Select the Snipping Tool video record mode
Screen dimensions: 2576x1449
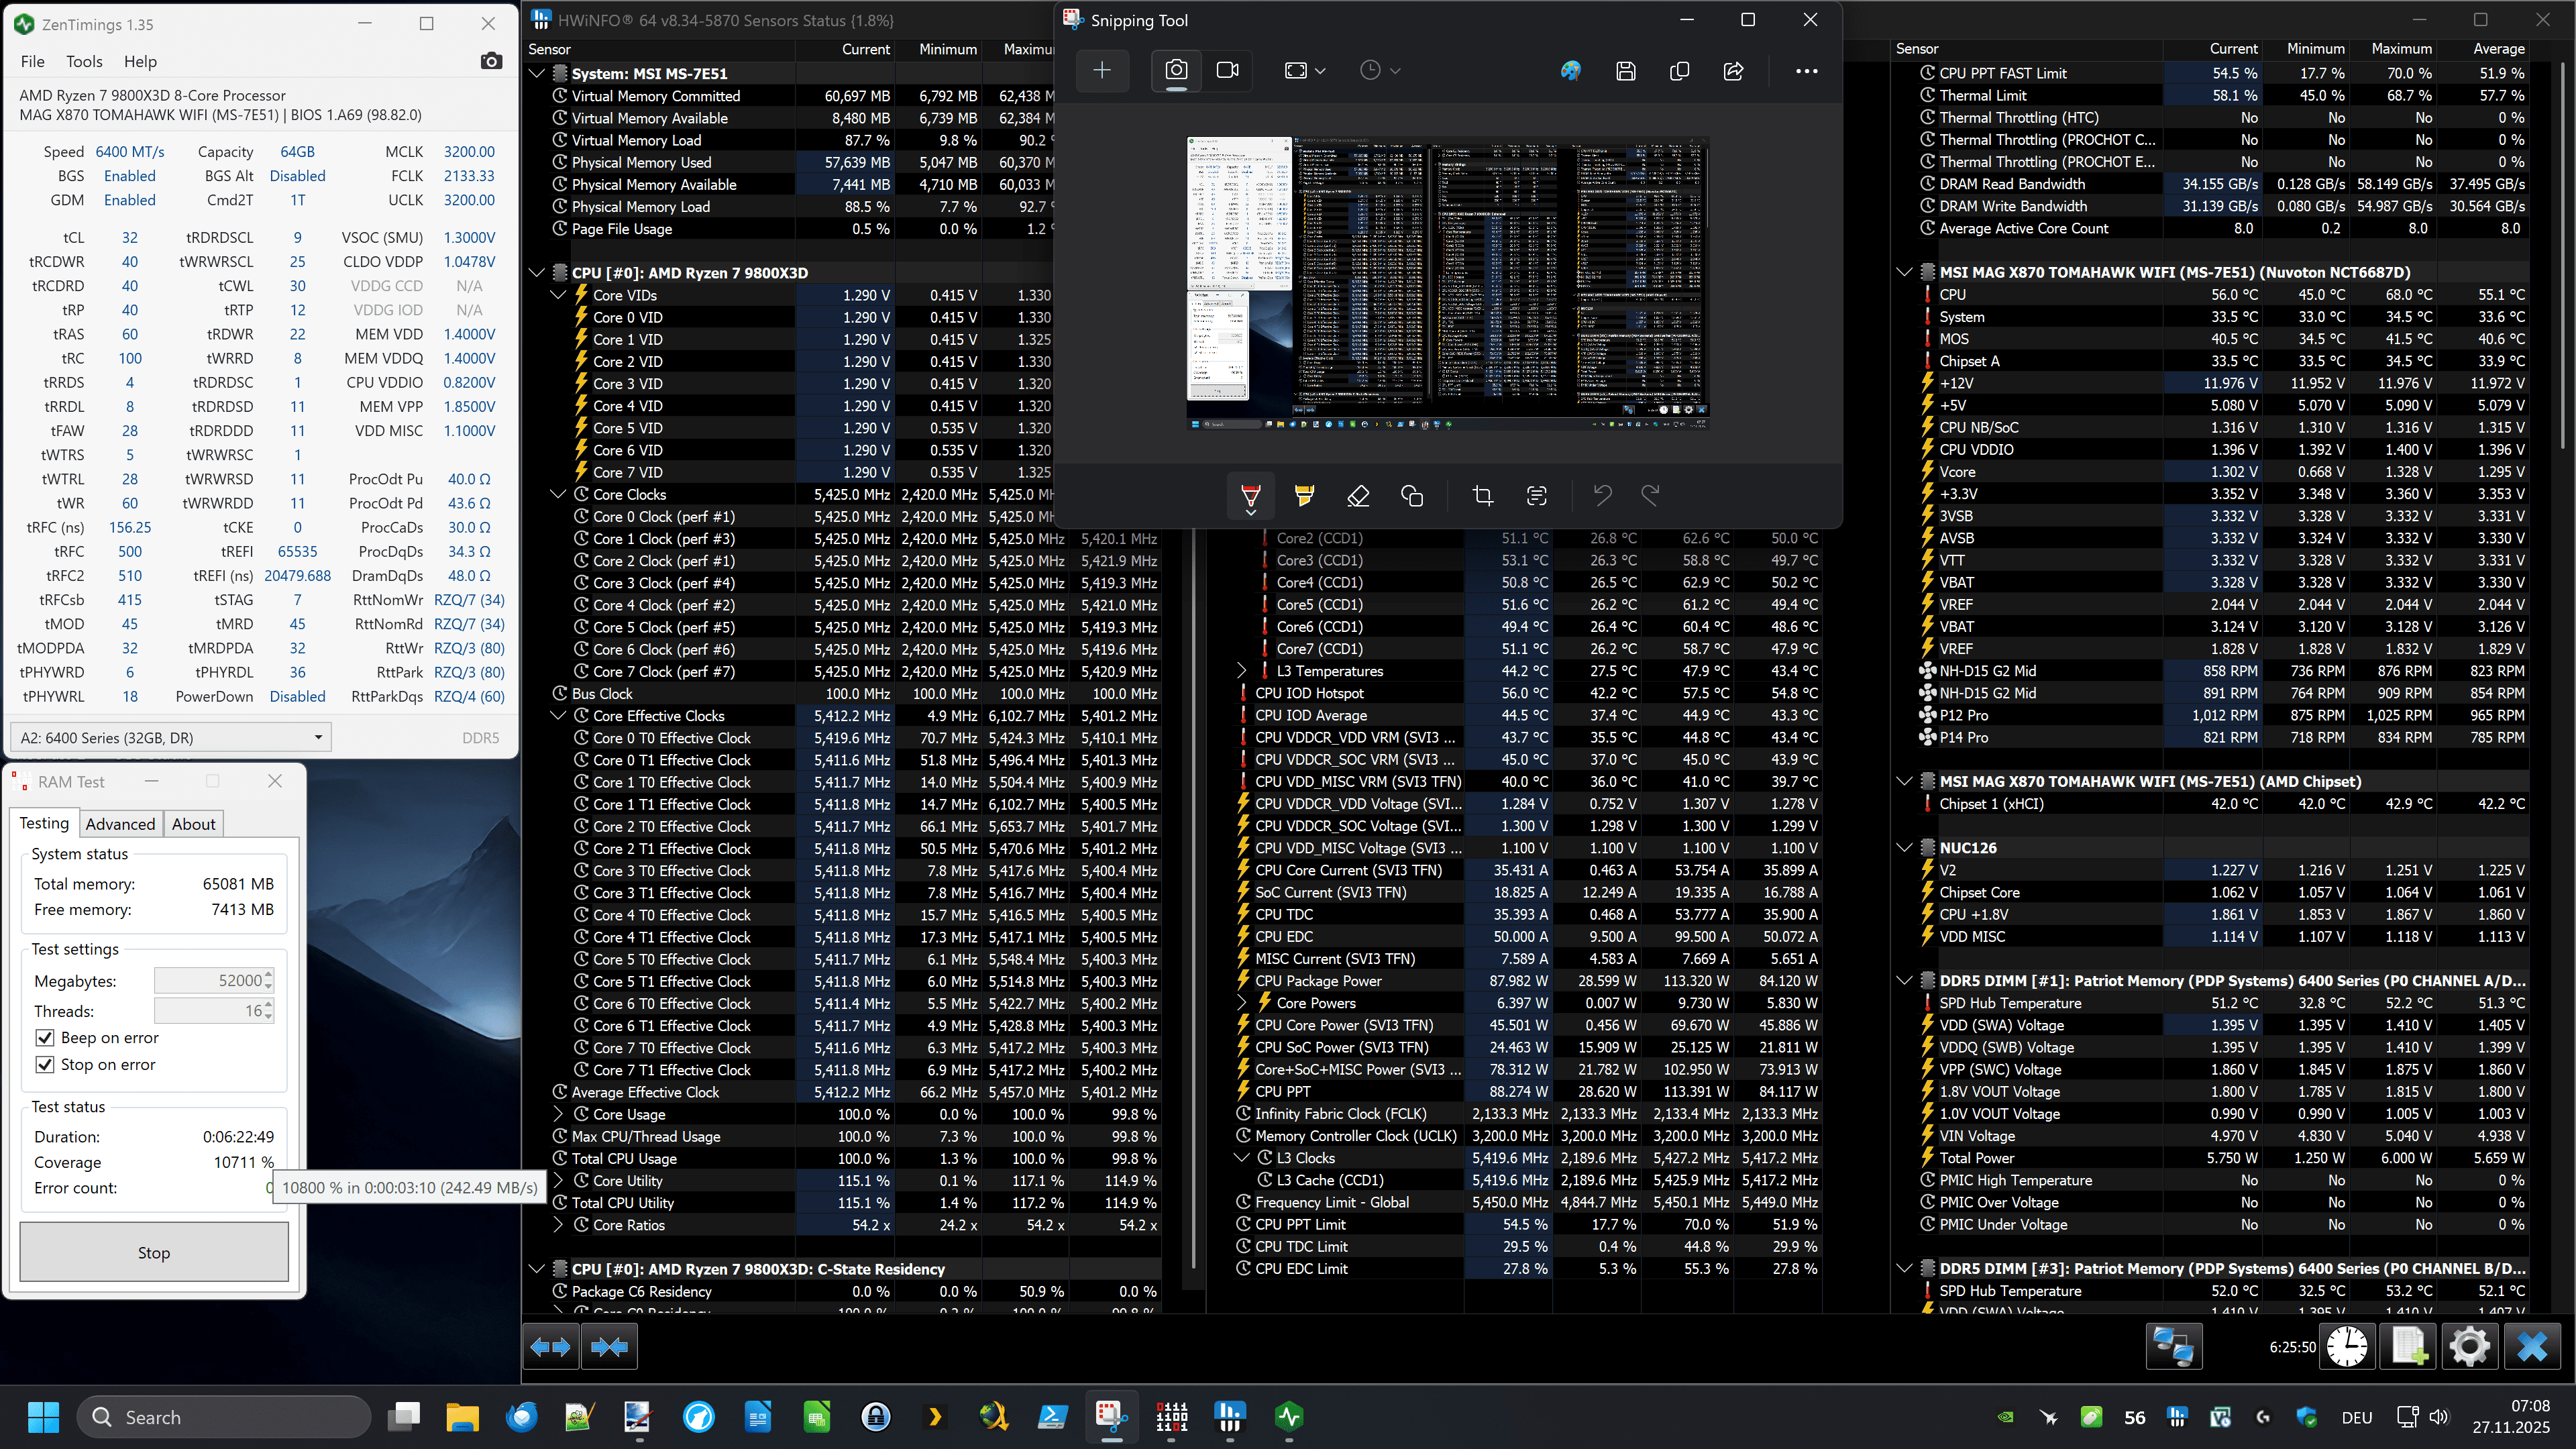tap(1227, 70)
